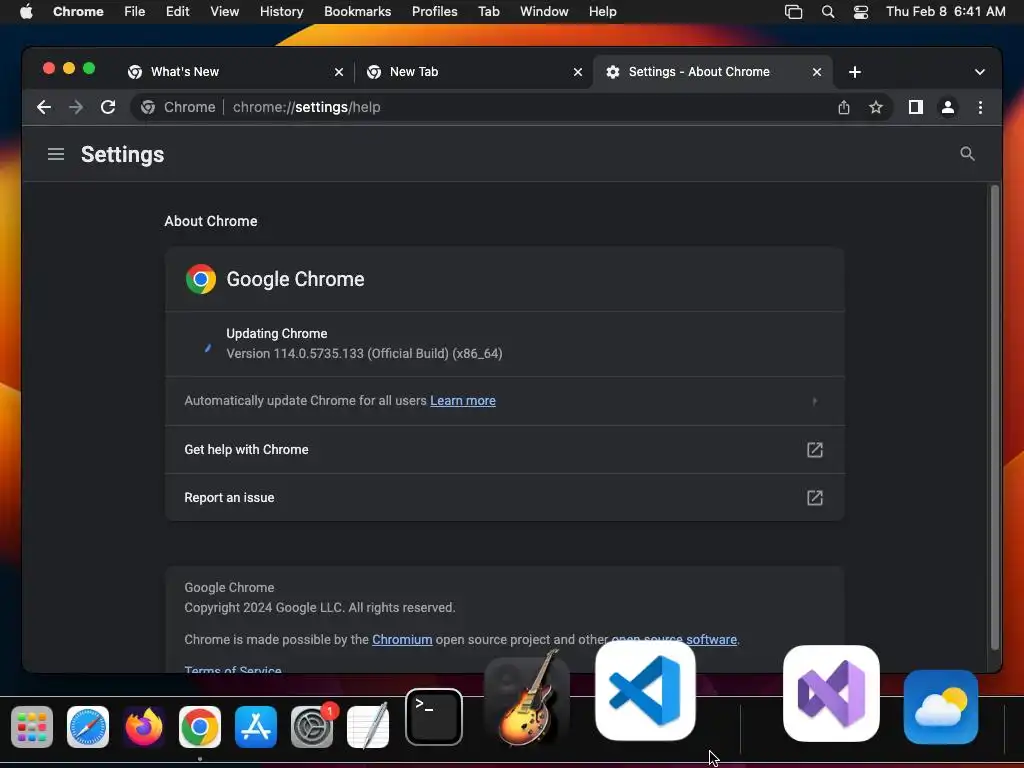The image size is (1024, 768).
Task: Open the open source software link
Action: [674, 640]
